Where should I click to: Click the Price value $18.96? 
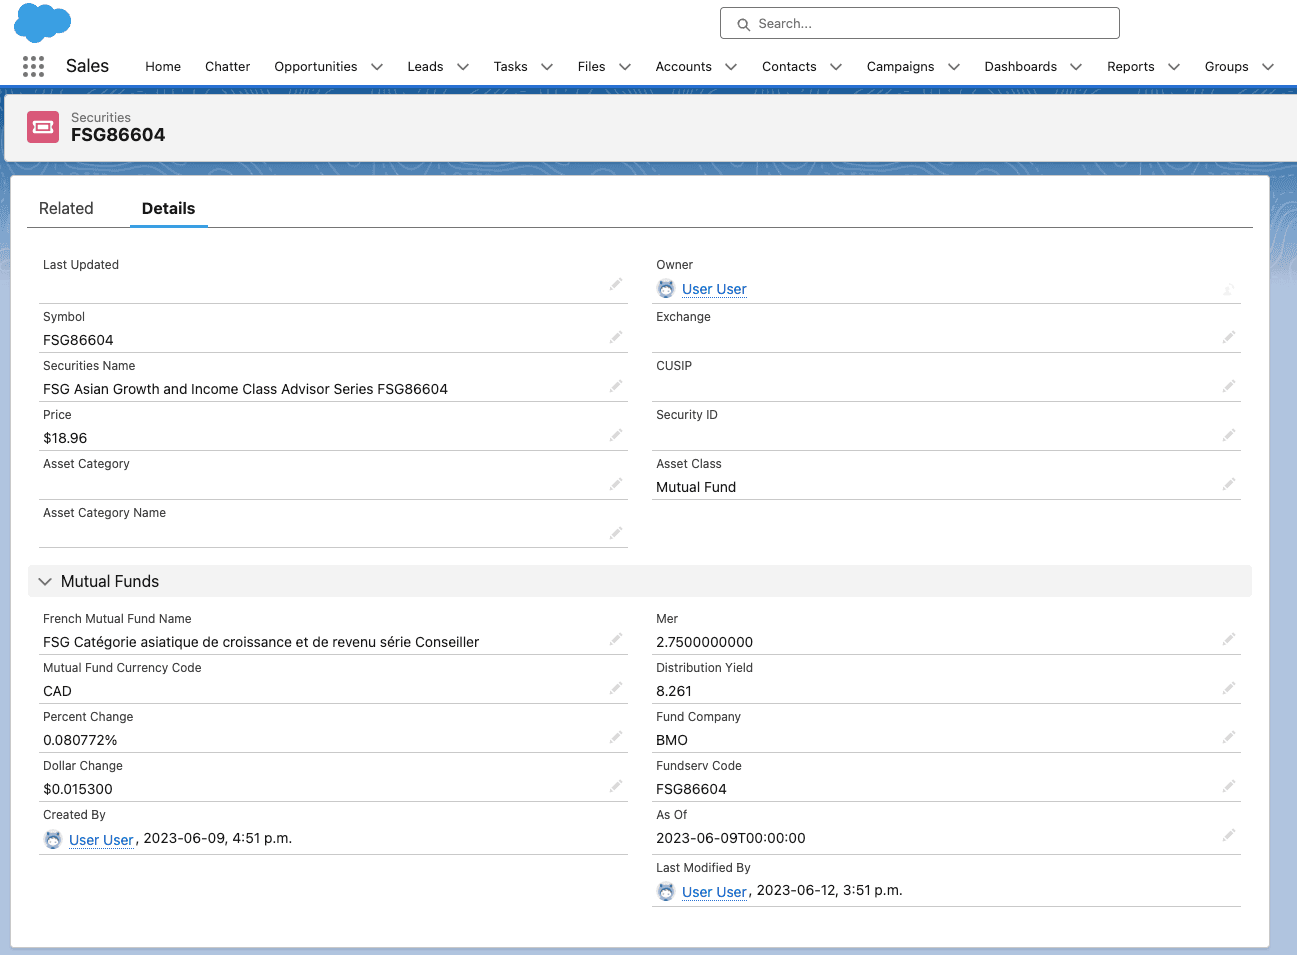tap(65, 438)
